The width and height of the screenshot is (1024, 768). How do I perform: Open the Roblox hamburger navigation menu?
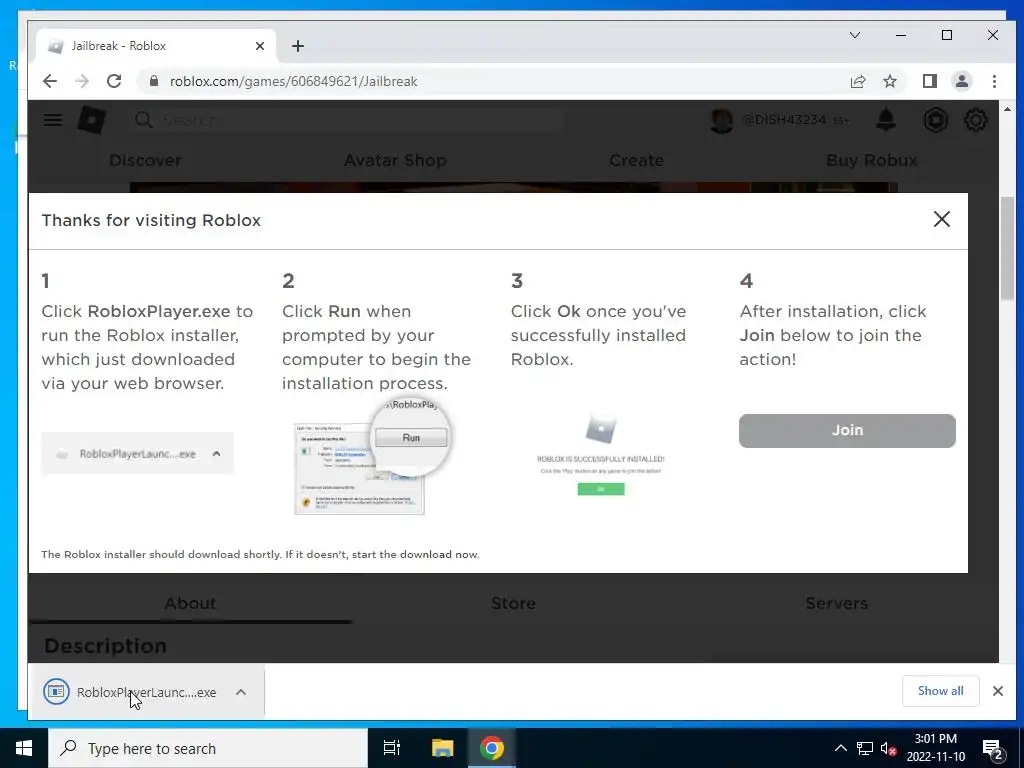tap(53, 120)
